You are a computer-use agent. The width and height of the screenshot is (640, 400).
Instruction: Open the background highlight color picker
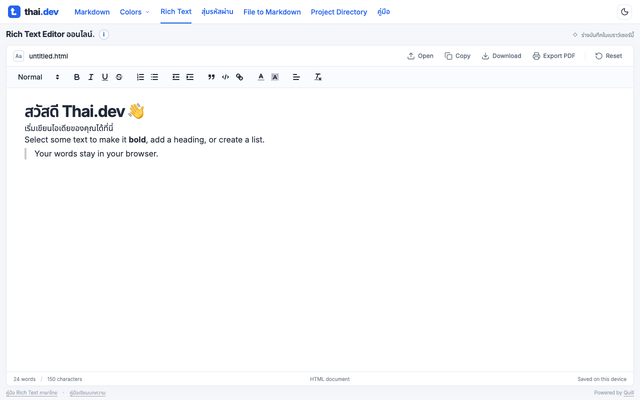275,77
